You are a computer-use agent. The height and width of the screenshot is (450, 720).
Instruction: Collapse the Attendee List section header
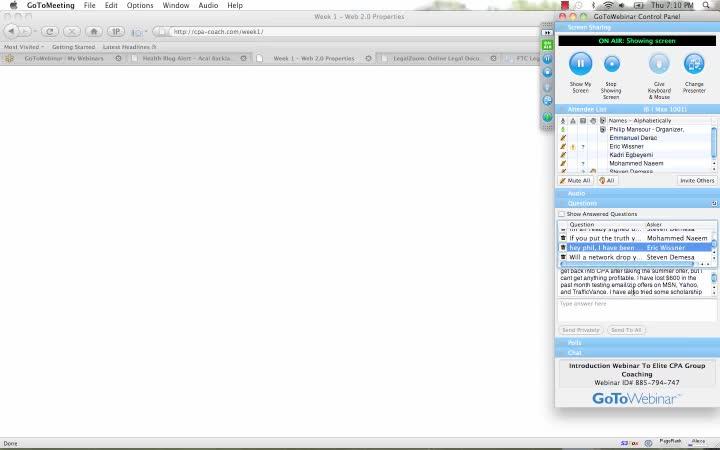click(x=637, y=109)
